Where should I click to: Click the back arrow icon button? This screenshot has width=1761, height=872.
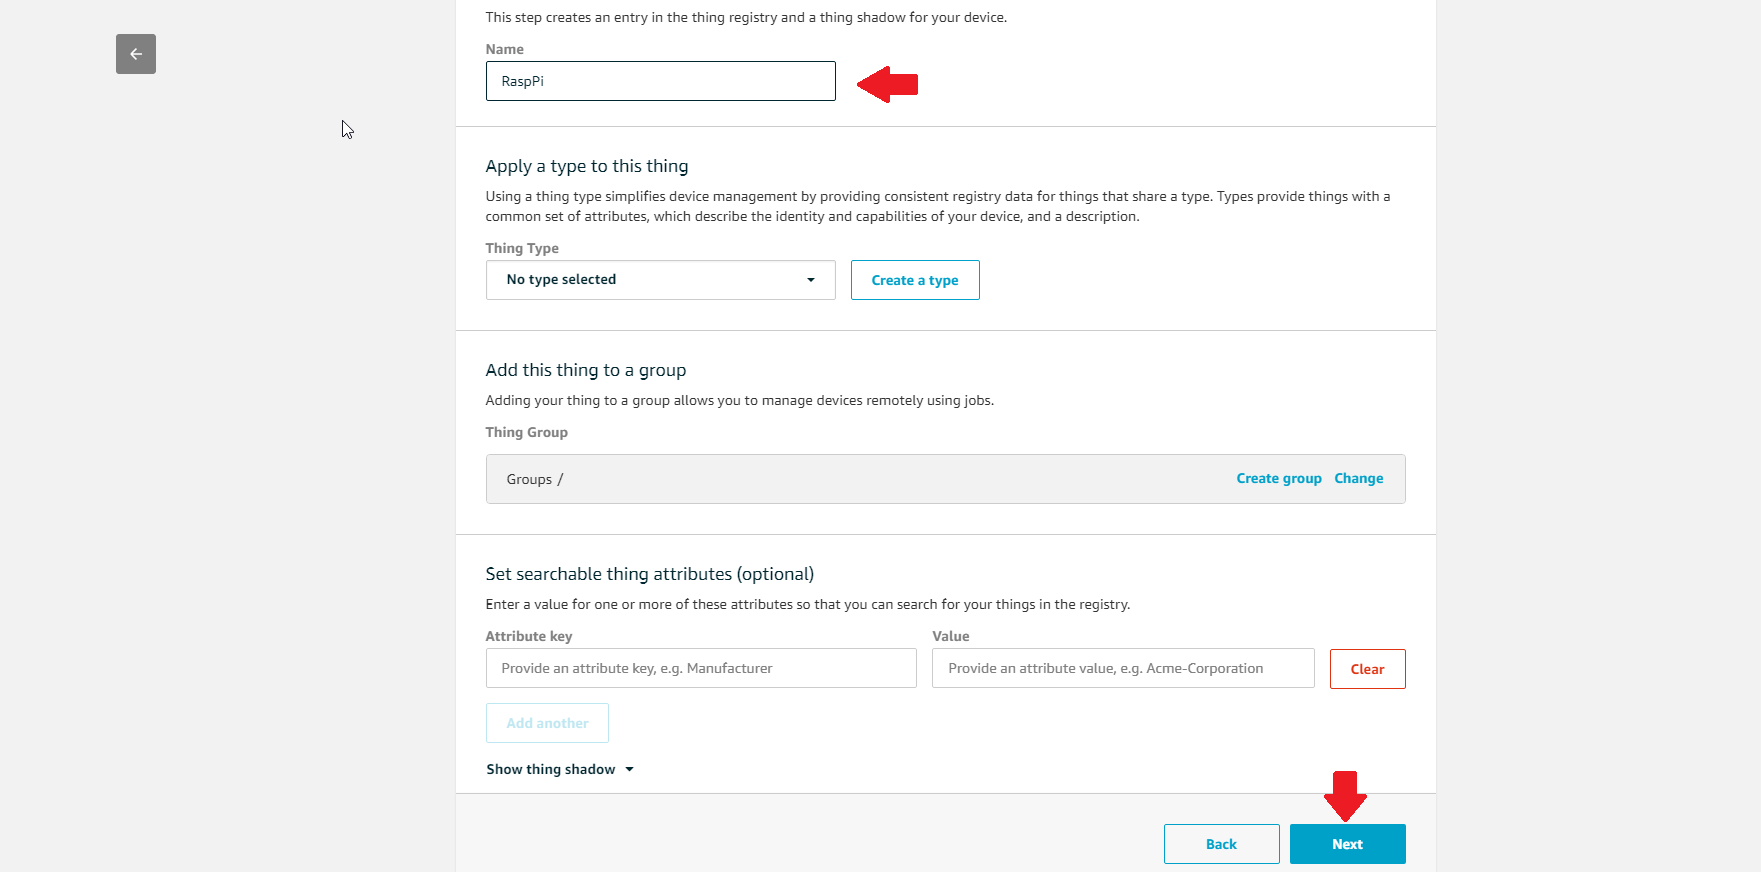tap(136, 54)
